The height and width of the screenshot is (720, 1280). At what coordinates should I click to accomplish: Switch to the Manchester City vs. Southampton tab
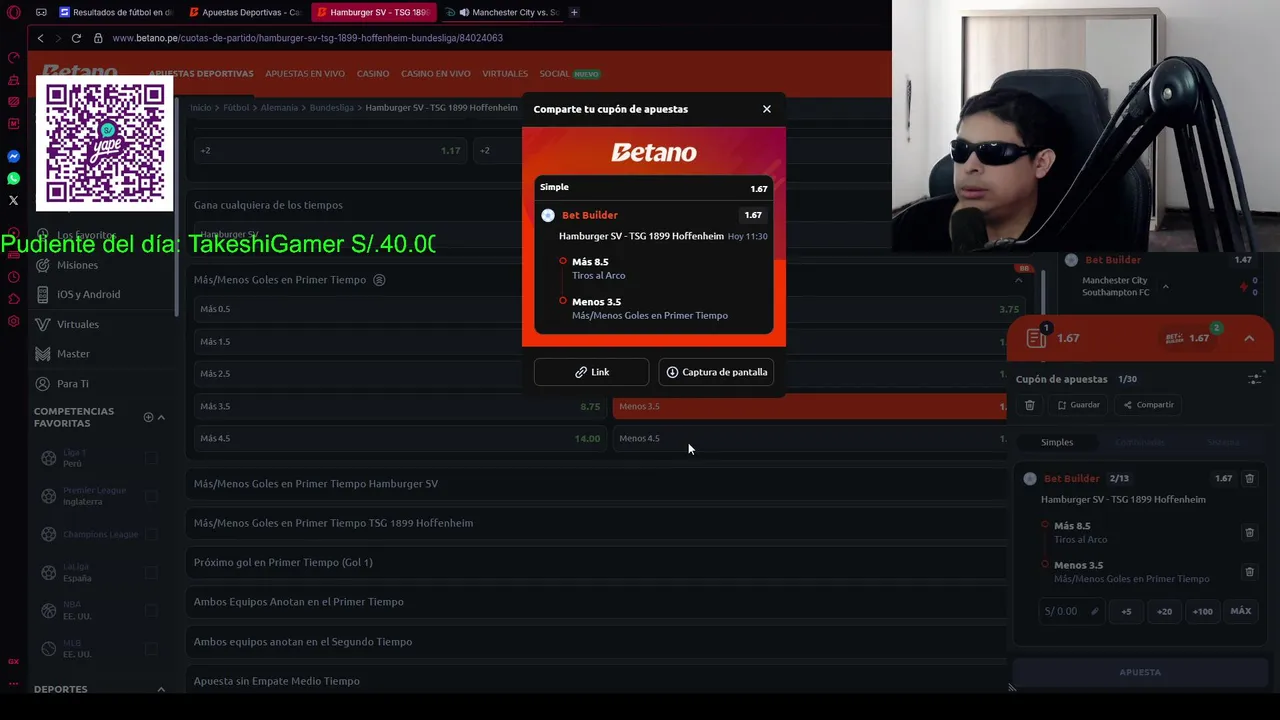[503, 12]
